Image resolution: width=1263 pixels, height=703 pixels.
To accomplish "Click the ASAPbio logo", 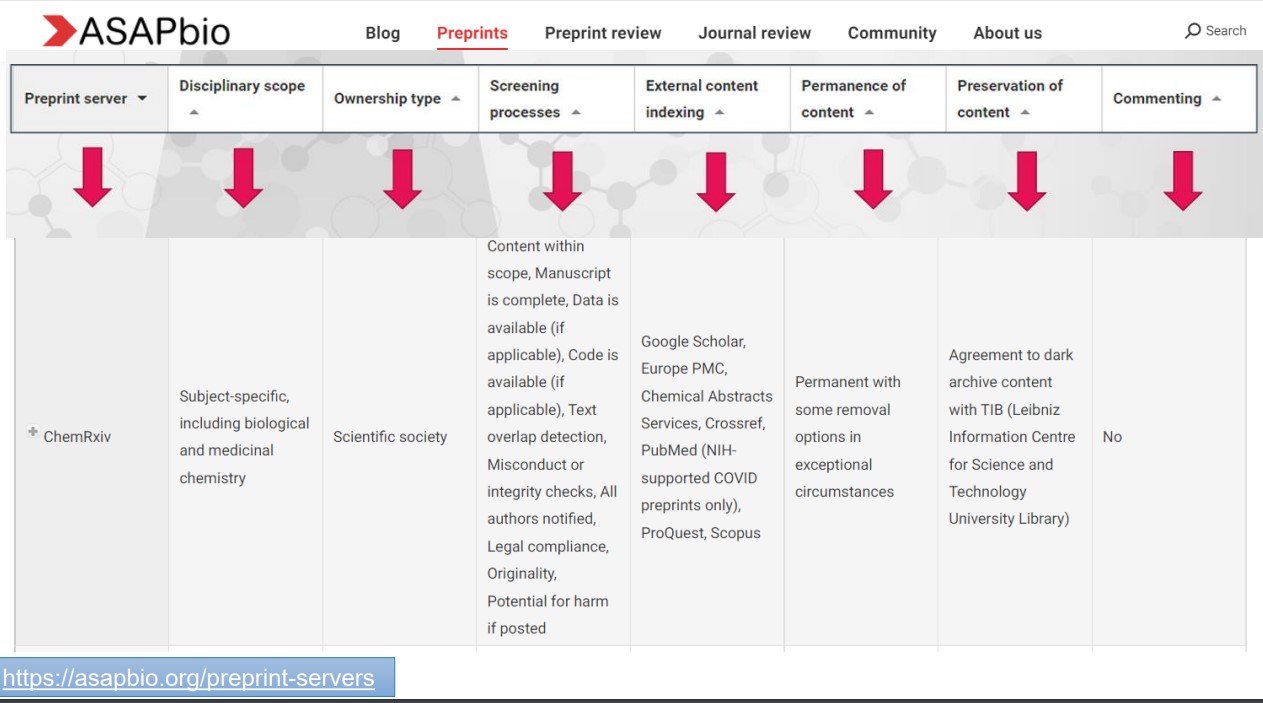I will (x=136, y=31).
